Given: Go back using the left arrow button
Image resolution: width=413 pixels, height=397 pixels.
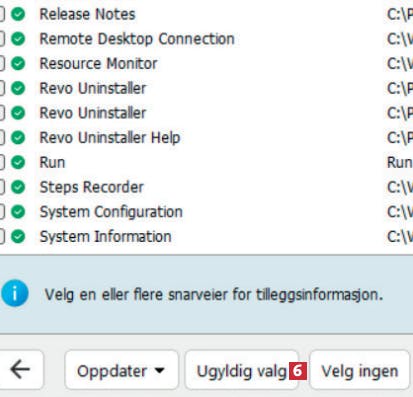Looking at the screenshot, I should [x=21, y=369].
